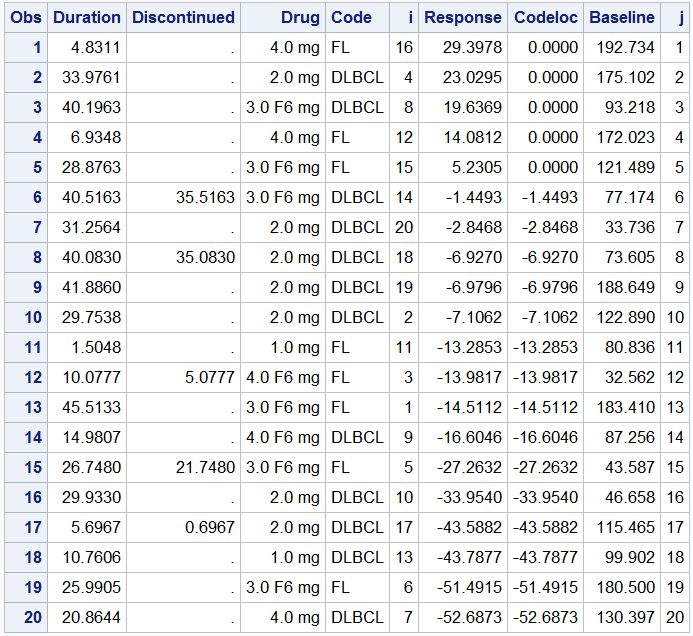Select Baseline value 43.587
Screen dimensions: 693x636
(630, 468)
